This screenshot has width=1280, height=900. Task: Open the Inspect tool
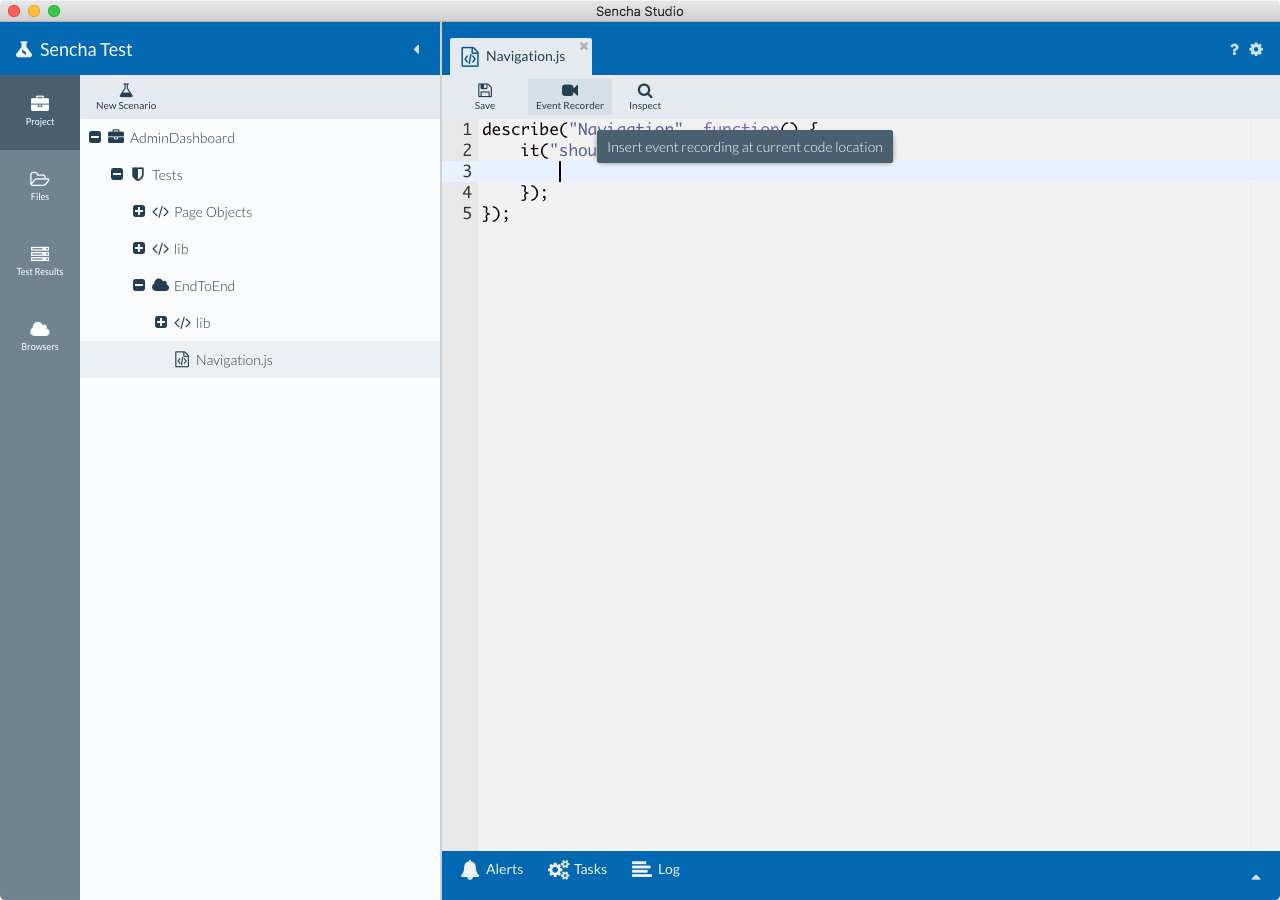645,97
